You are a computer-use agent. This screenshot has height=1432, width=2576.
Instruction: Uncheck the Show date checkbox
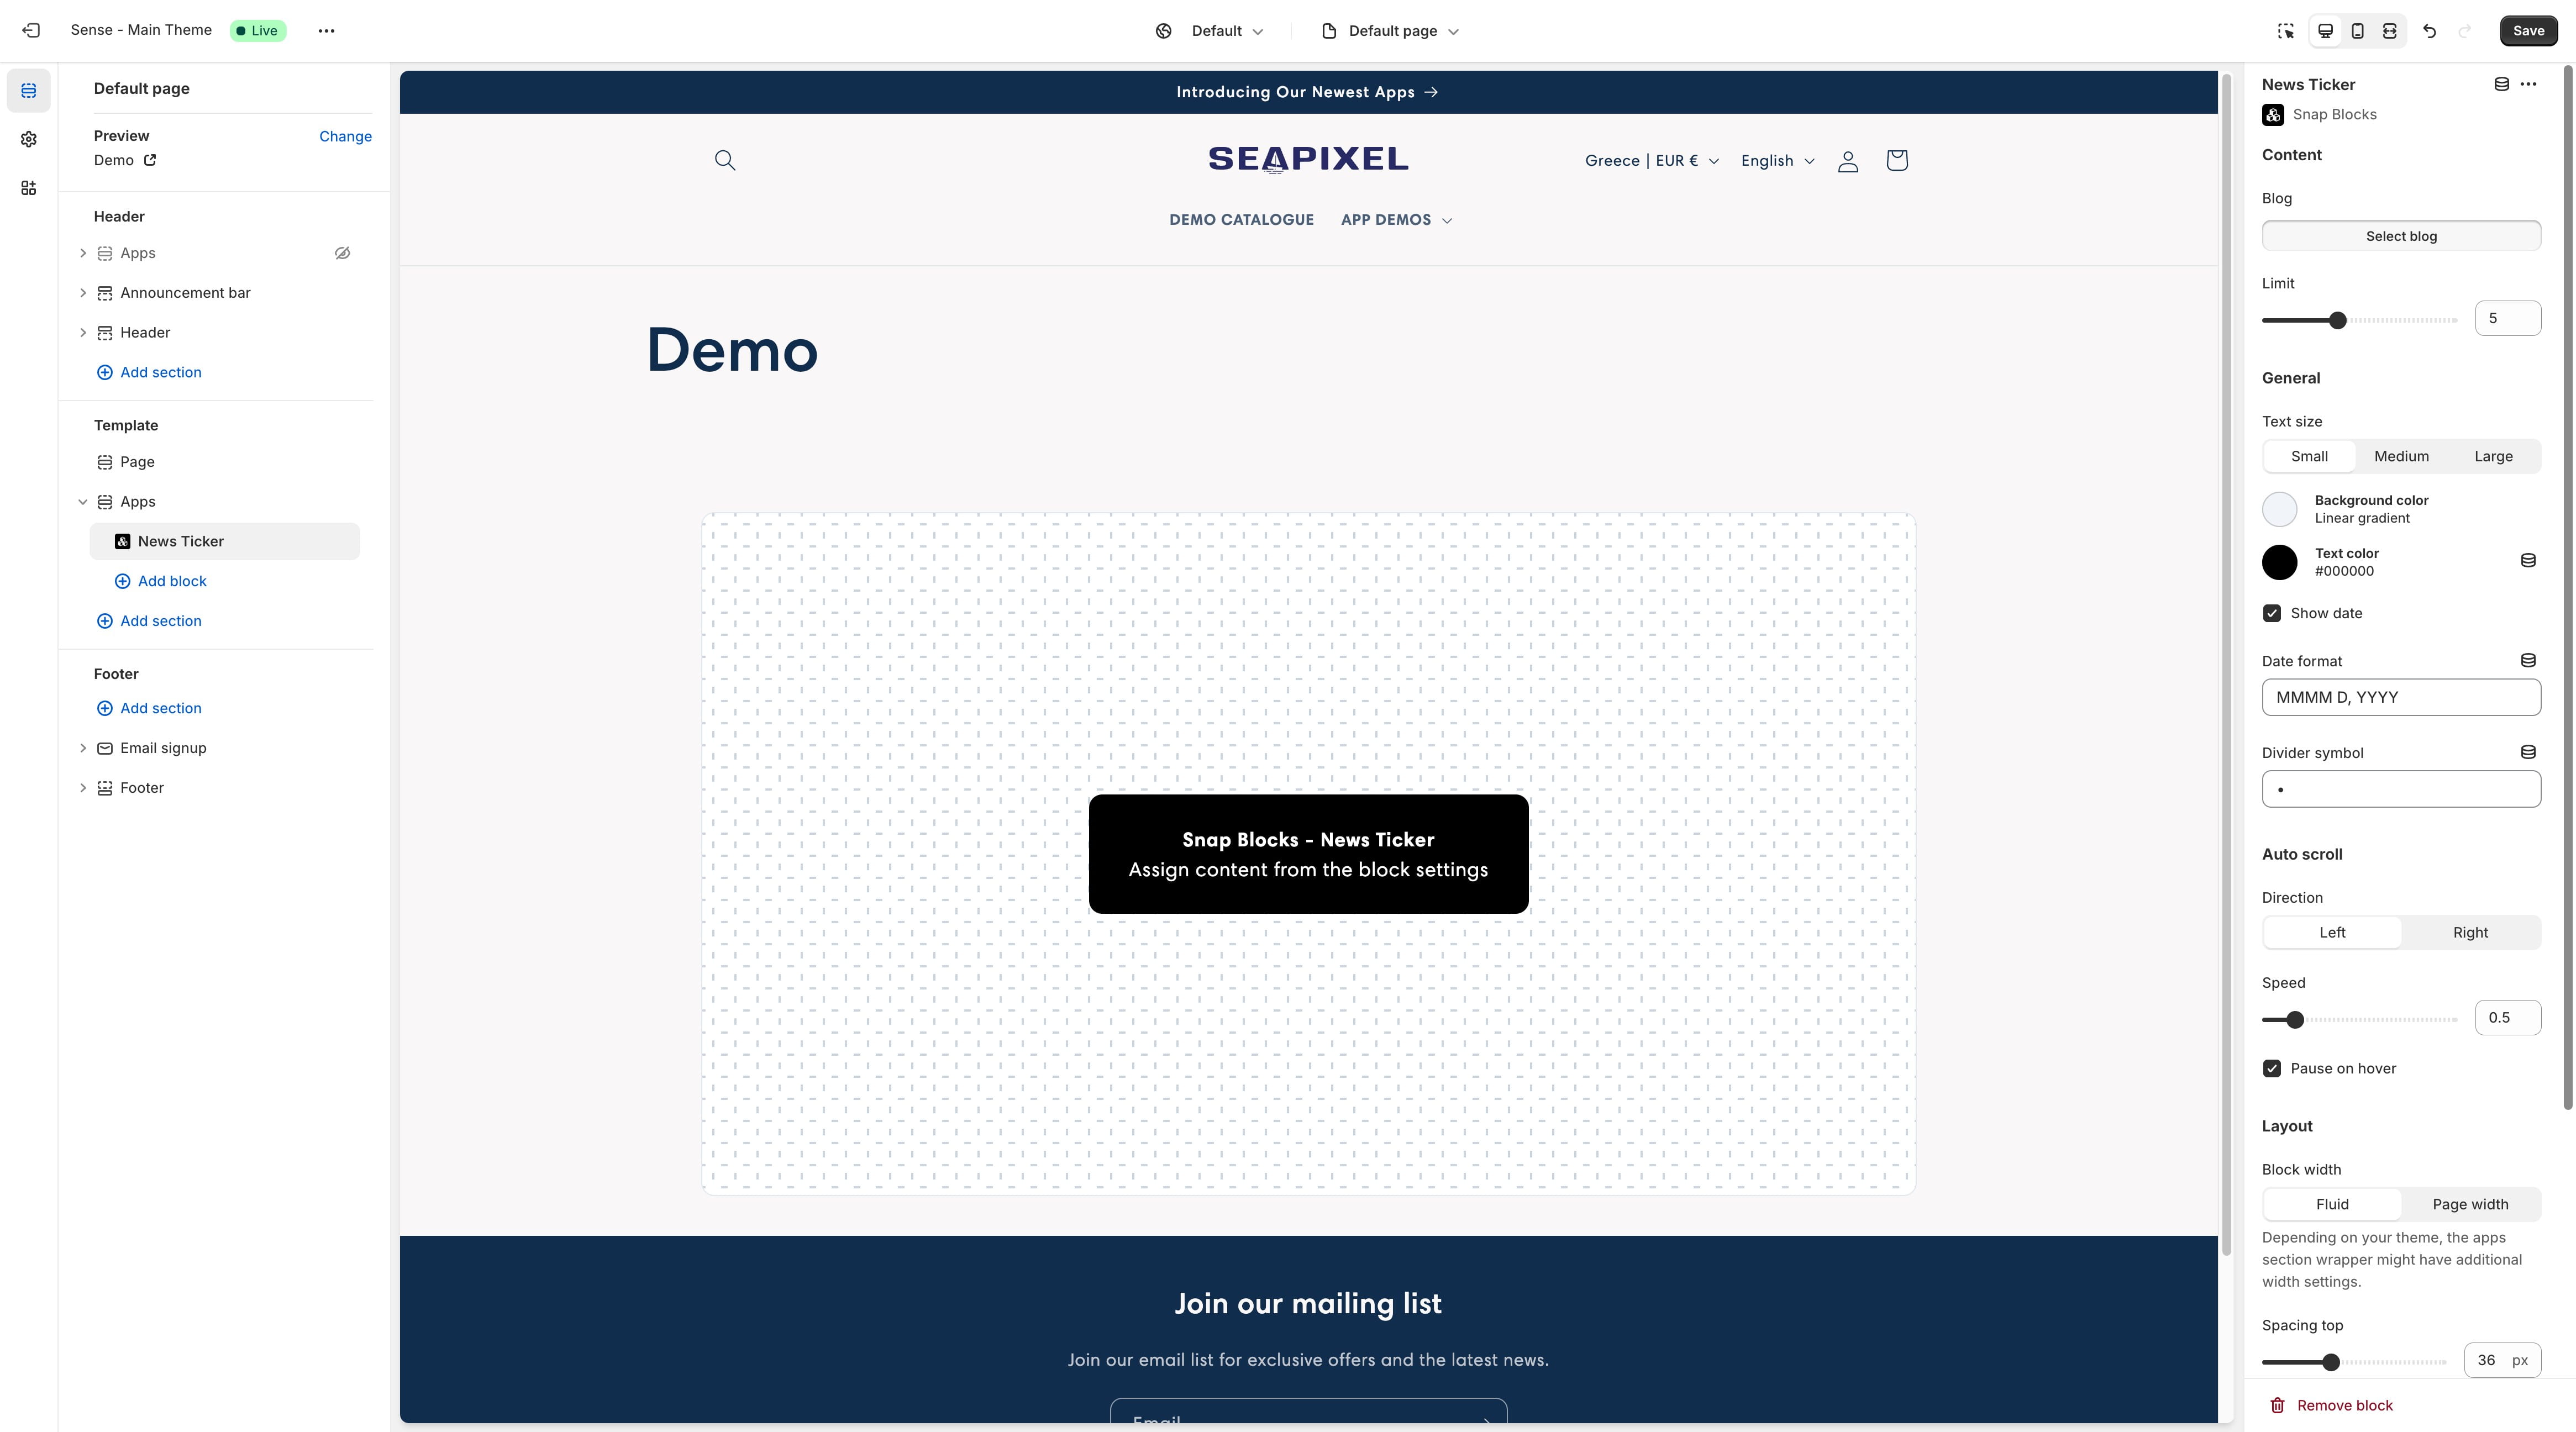pyautogui.click(x=2272, y=613)
